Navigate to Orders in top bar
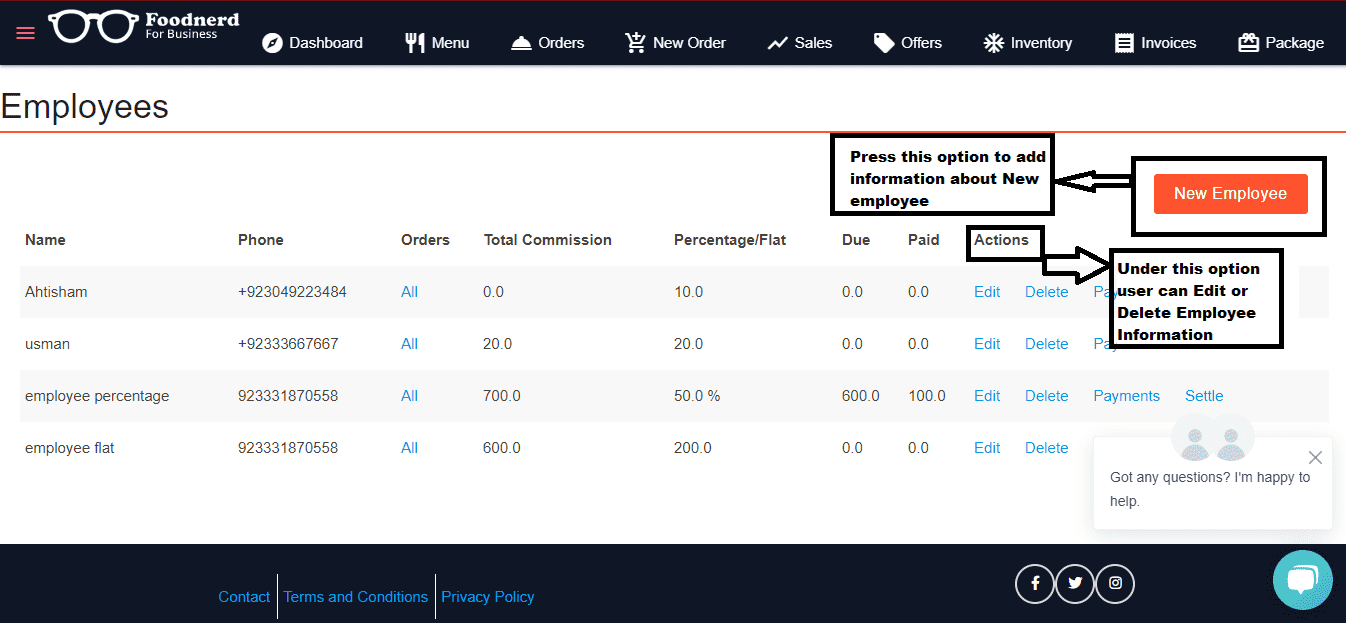This screenshot has height=623, width=1346. click(x=547, y=43)
